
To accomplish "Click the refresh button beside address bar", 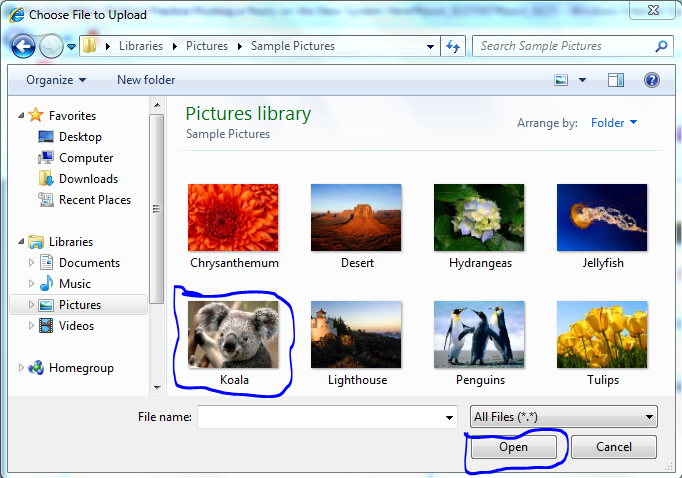I will 454,46.
